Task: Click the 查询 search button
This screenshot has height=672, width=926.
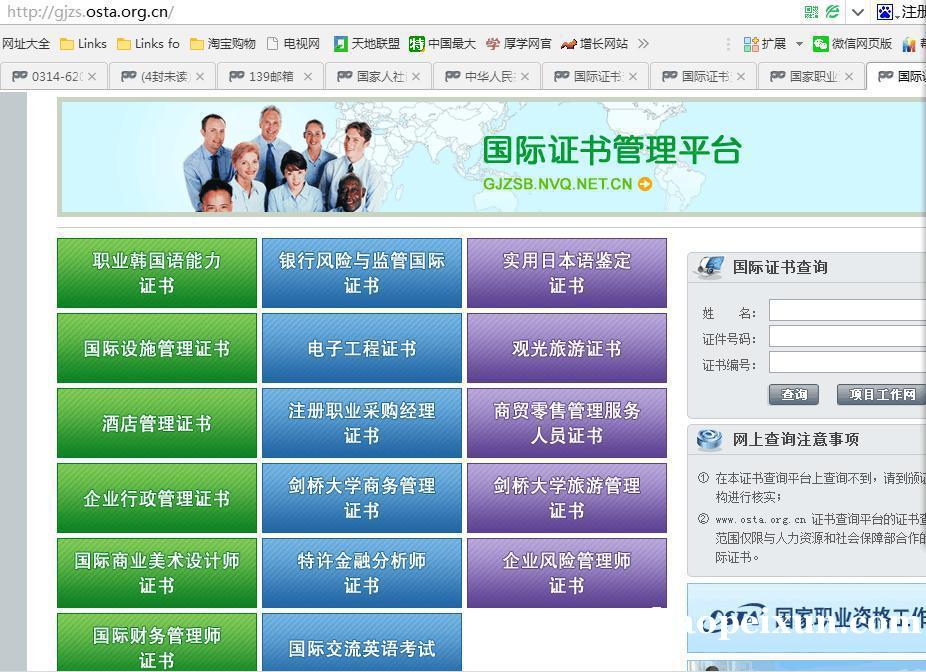Action: 793,395
